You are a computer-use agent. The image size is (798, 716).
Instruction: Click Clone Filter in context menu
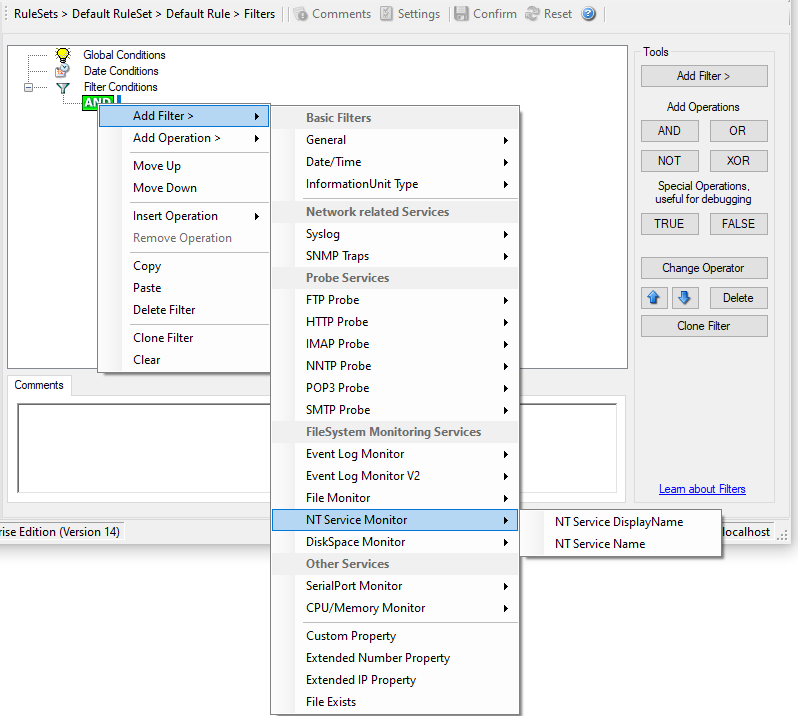pyautogui.click(x=163, y=338)
